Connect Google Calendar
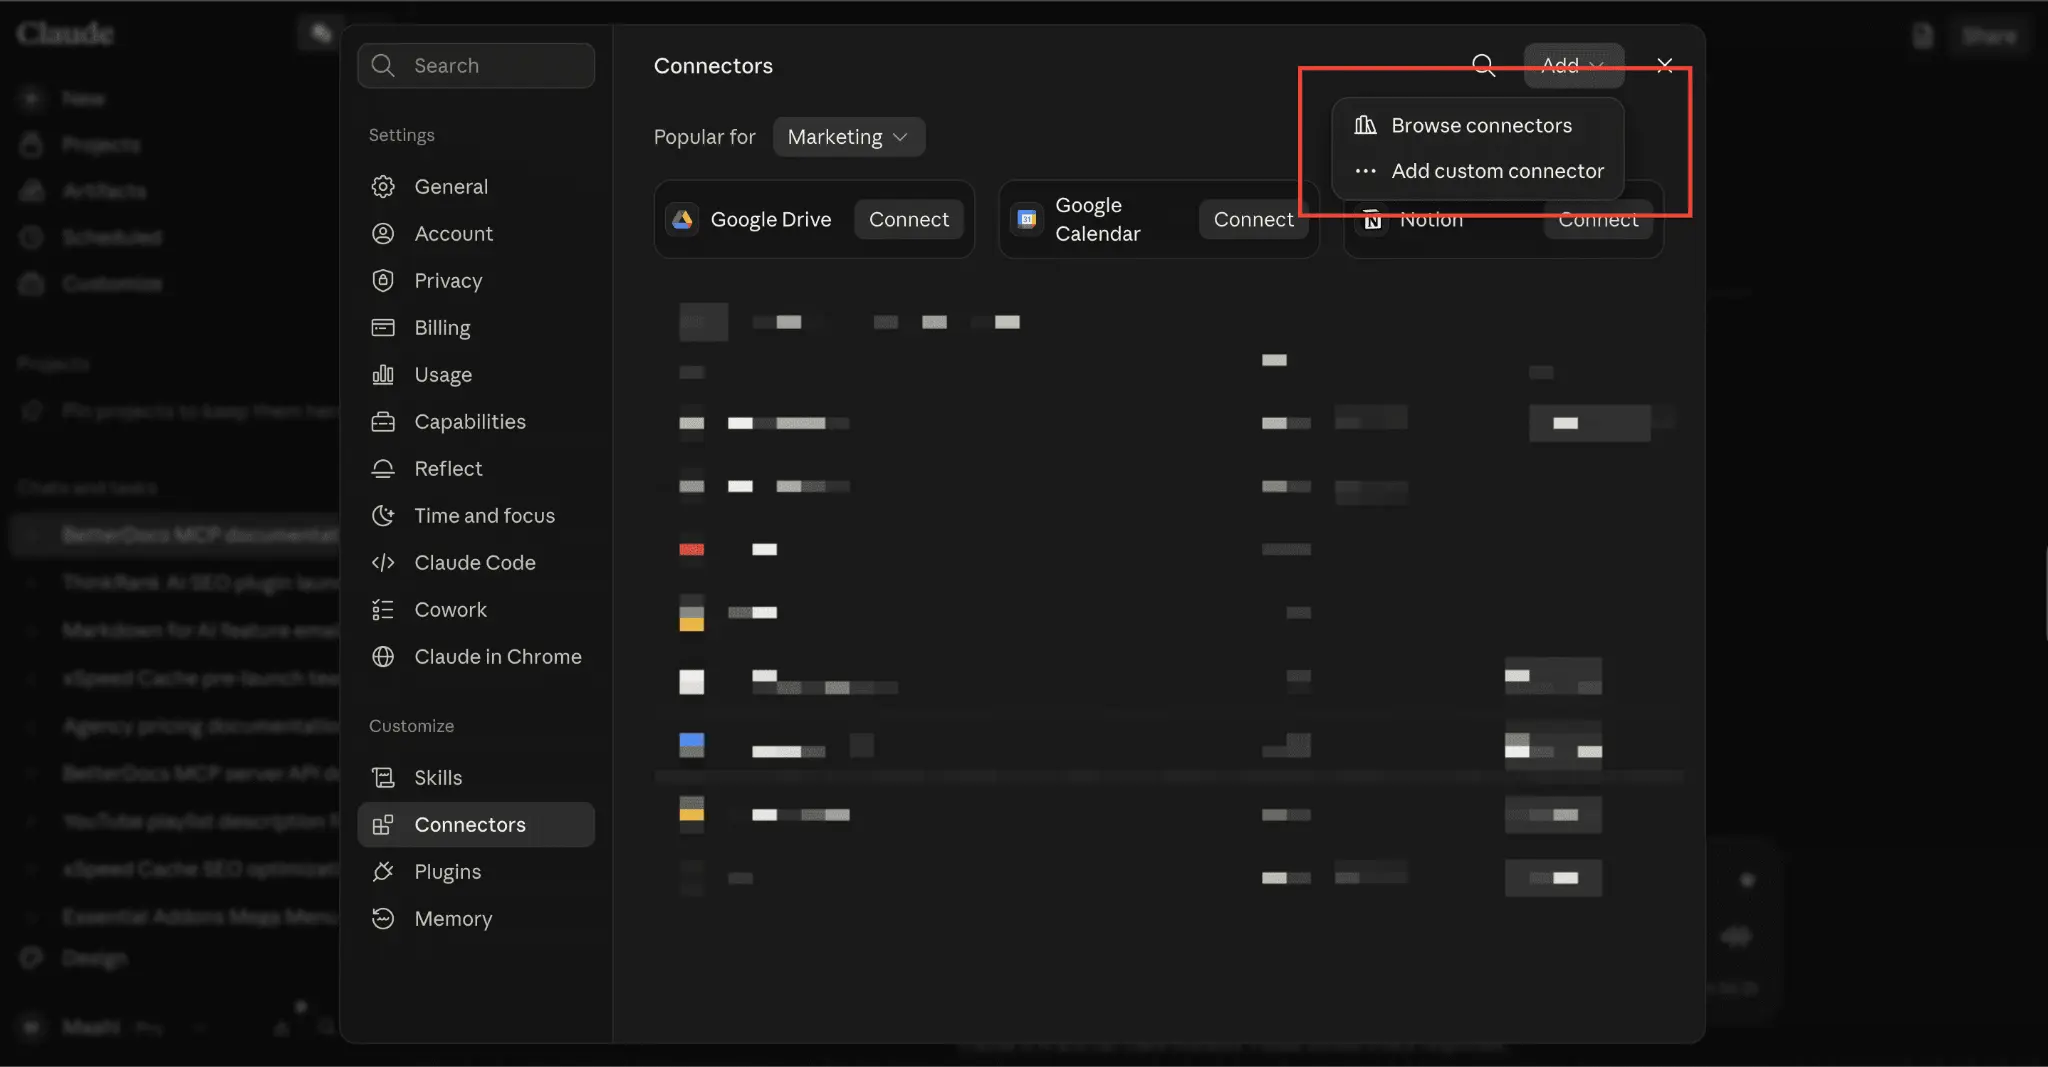 coord(1253,220)
